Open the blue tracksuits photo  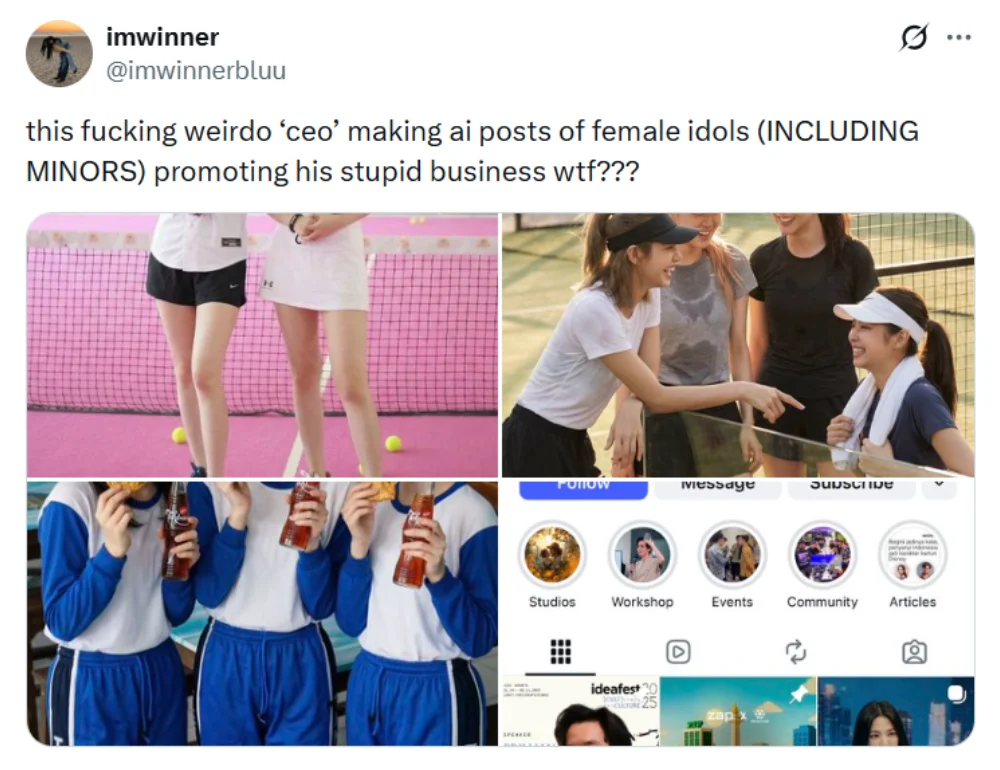pos(262,613)
